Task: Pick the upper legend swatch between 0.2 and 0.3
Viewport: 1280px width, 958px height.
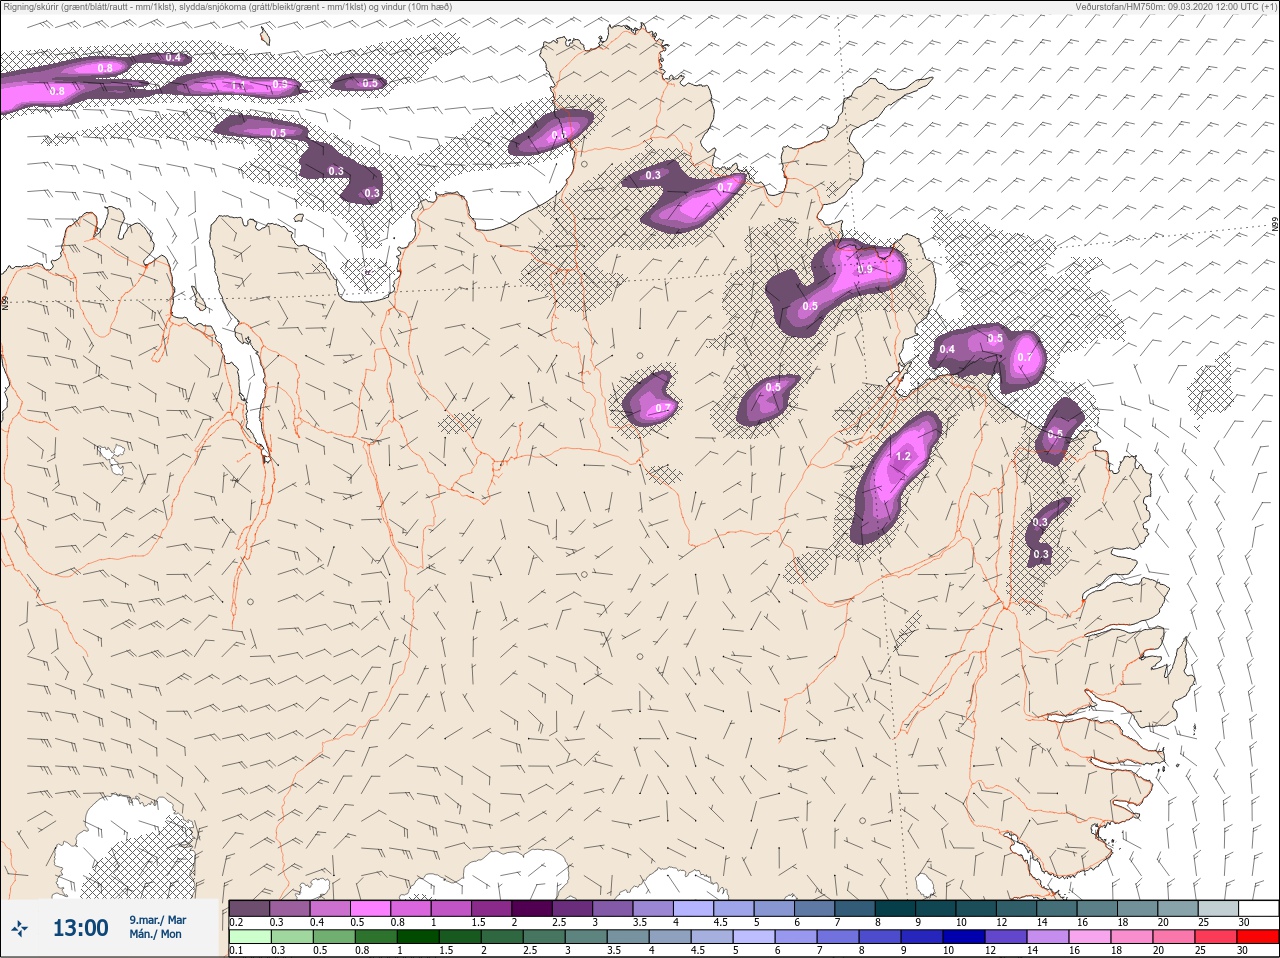Action: click(x=249, y=908)
